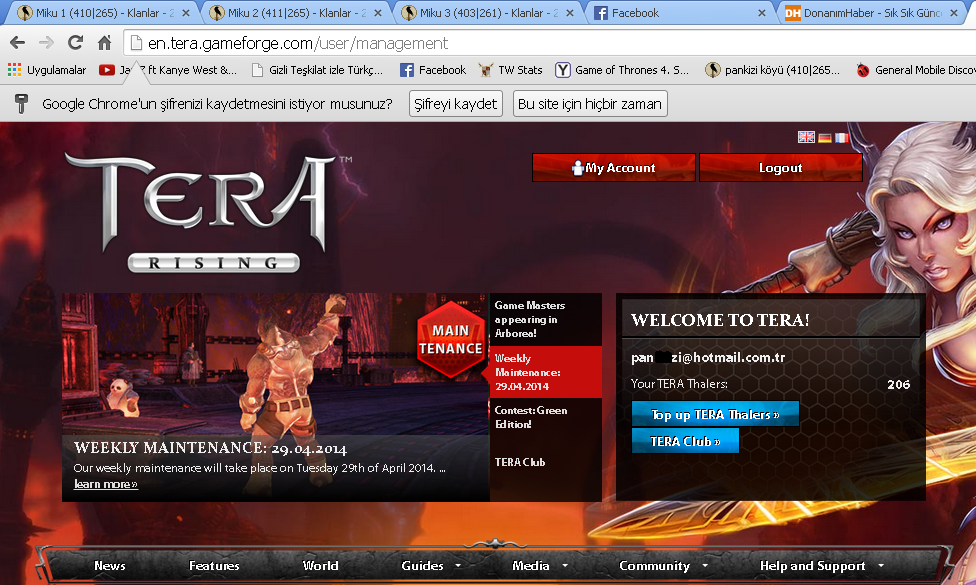The height and width of the screenshot is (585, 976).
Task: Reload the current page
Action: pos(75,43)
